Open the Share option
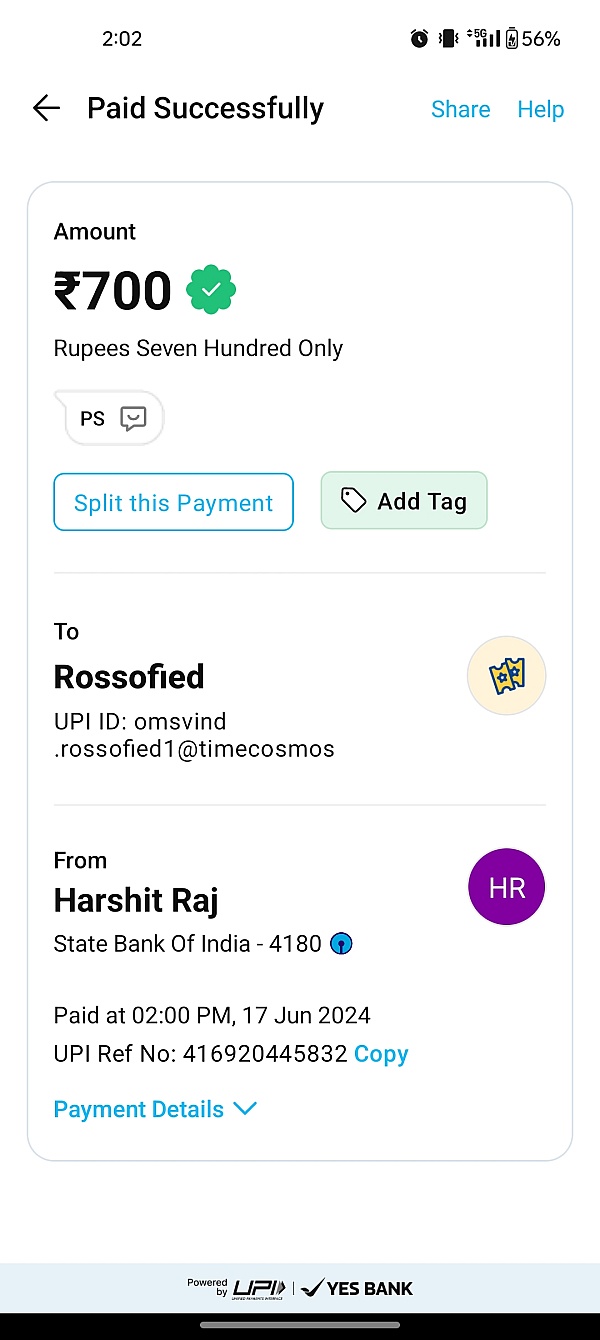This screenshot has height=1340, width=600. [460, 109]
